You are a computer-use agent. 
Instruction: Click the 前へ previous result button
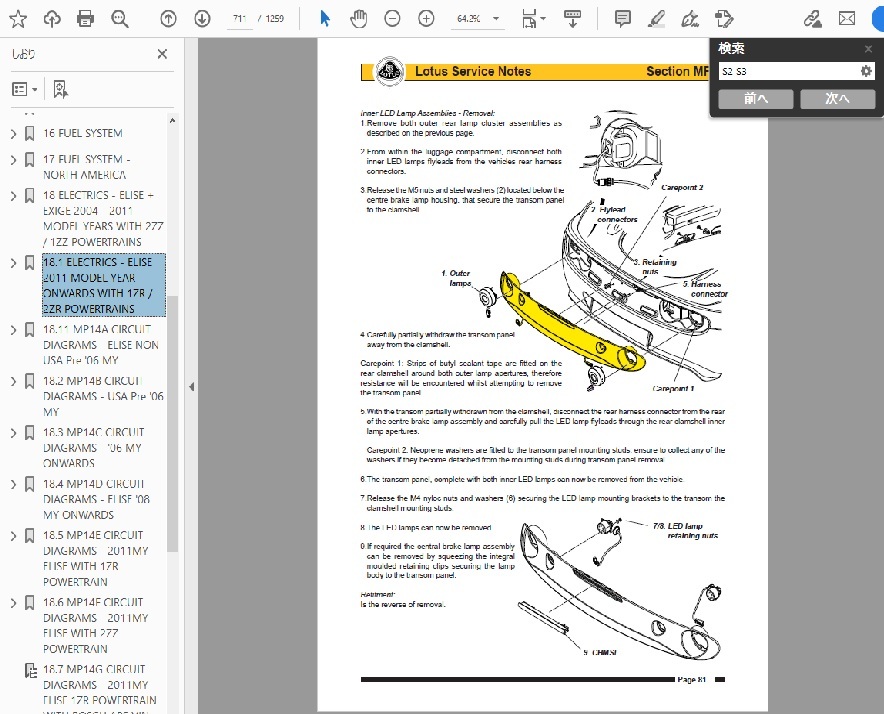756,99
